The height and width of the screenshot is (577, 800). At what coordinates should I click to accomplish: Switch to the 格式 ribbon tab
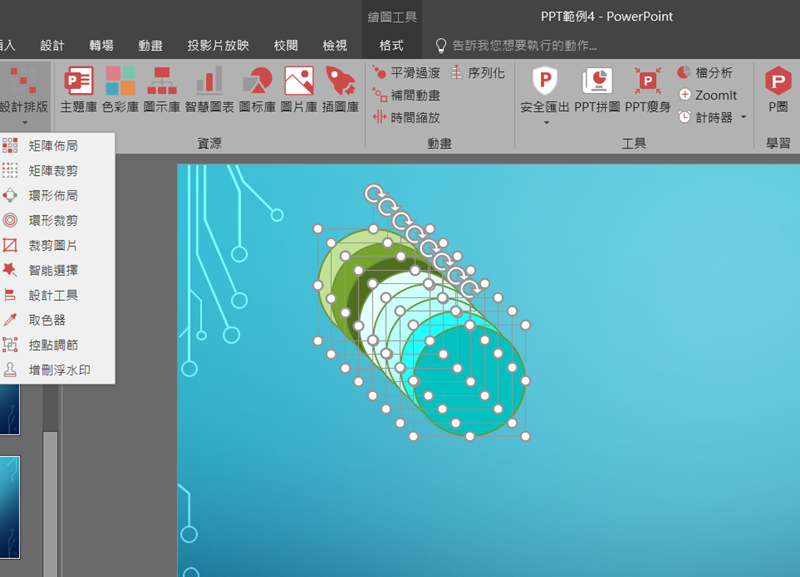point(391,45)
